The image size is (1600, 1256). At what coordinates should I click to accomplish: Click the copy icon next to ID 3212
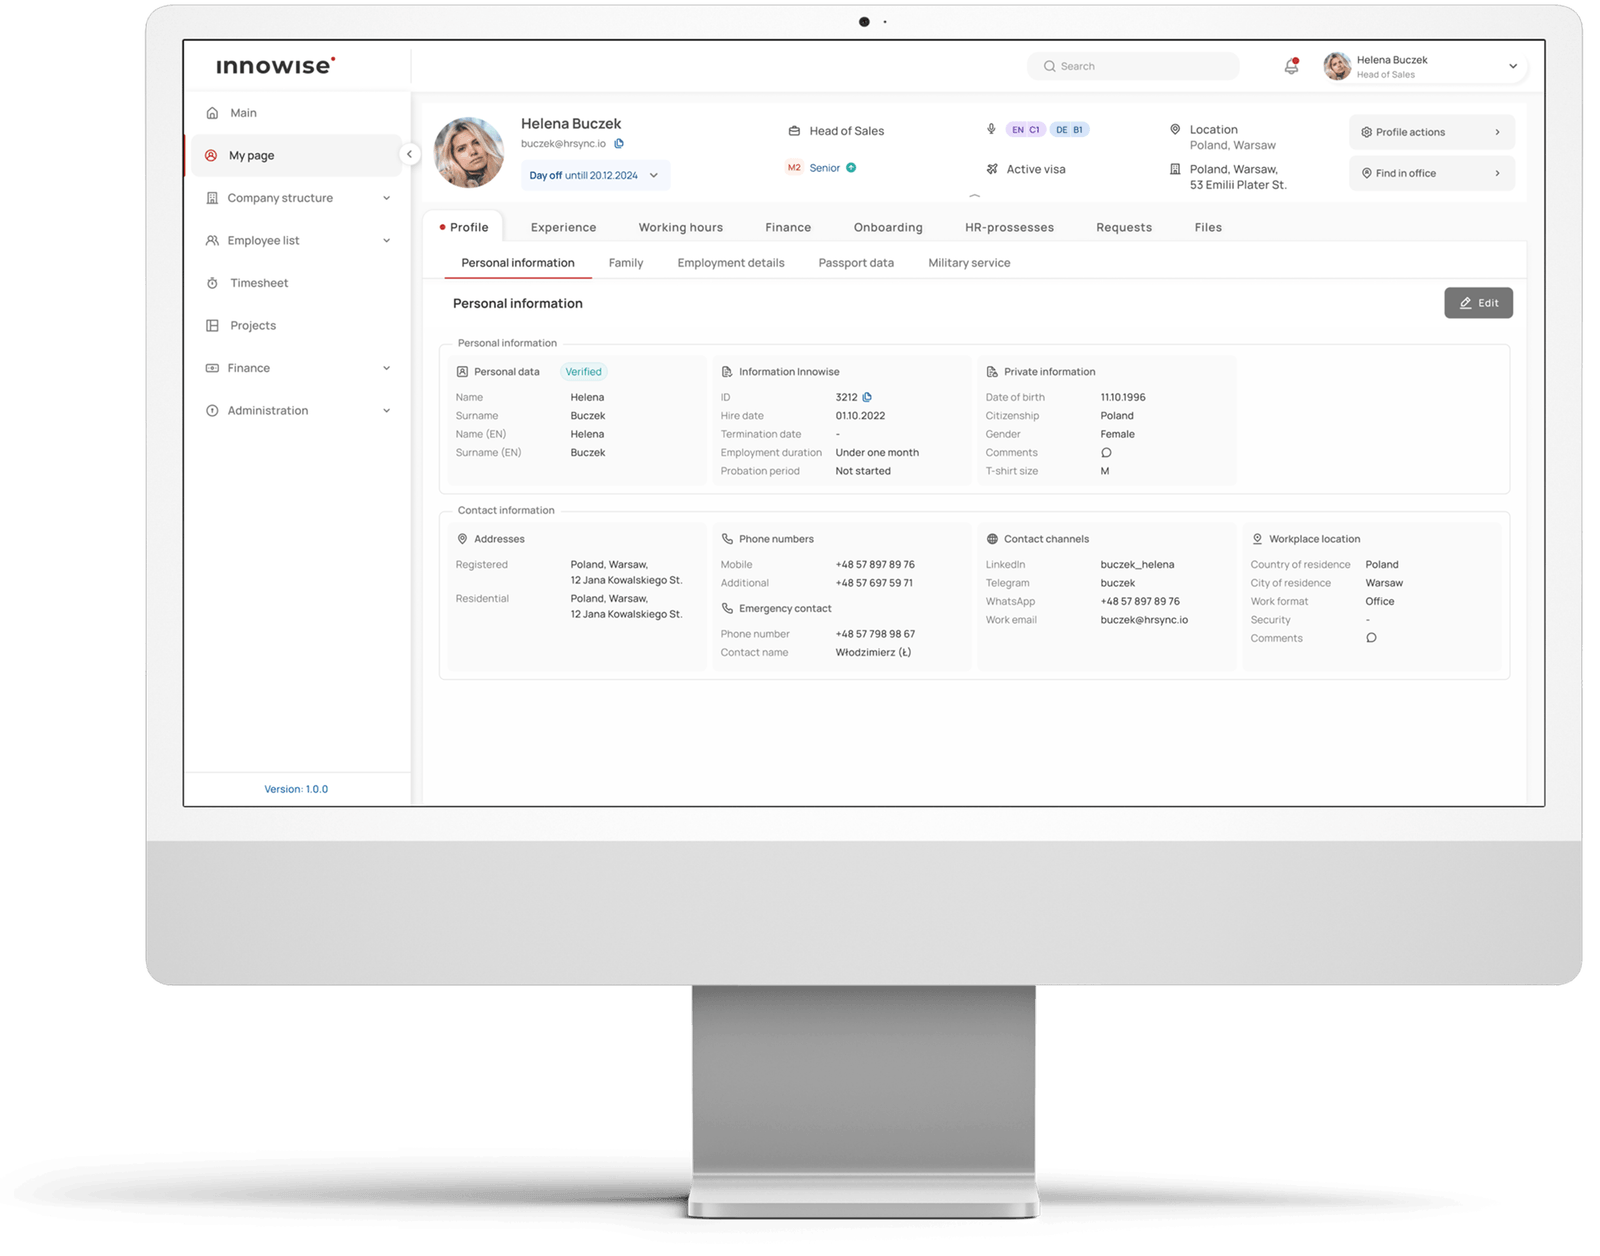pyautogui.click(x=866, y=397)
